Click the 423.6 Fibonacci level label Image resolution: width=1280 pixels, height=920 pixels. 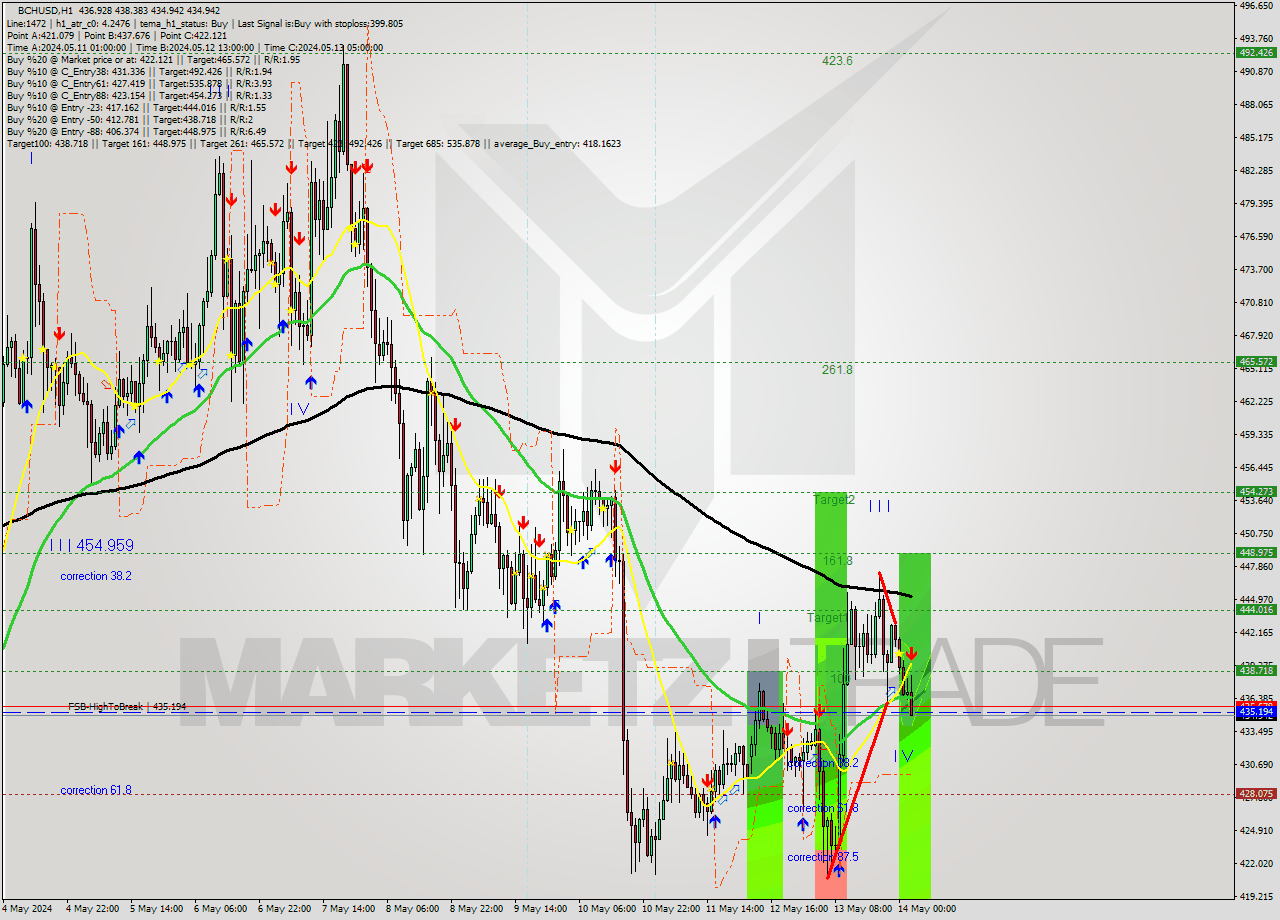click(x=837, y=61)
